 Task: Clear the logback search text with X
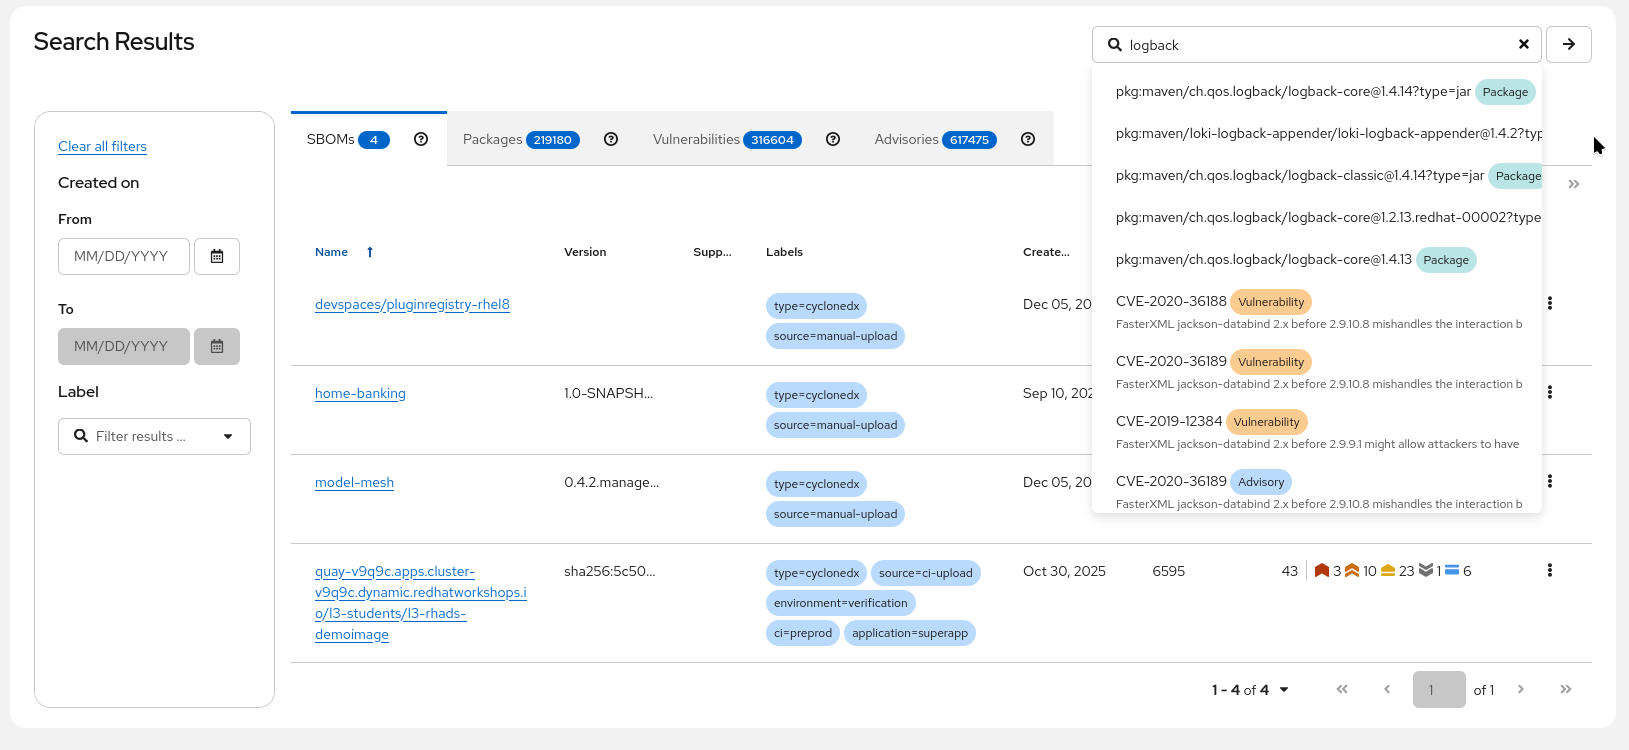1523,44
